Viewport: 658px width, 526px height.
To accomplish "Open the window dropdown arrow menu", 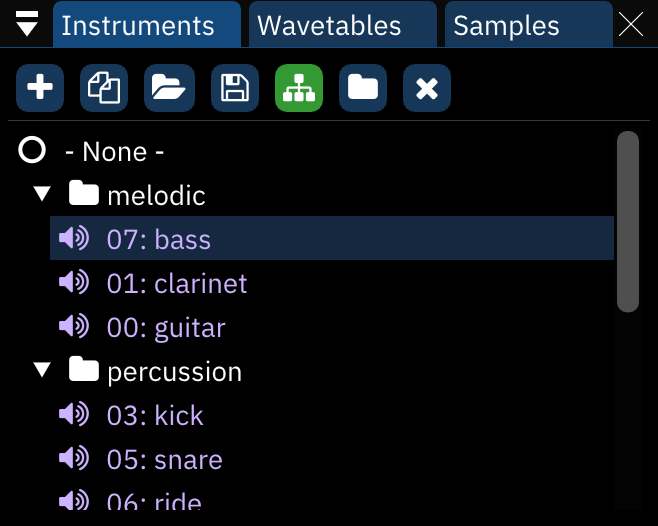I will coord(27,25).
